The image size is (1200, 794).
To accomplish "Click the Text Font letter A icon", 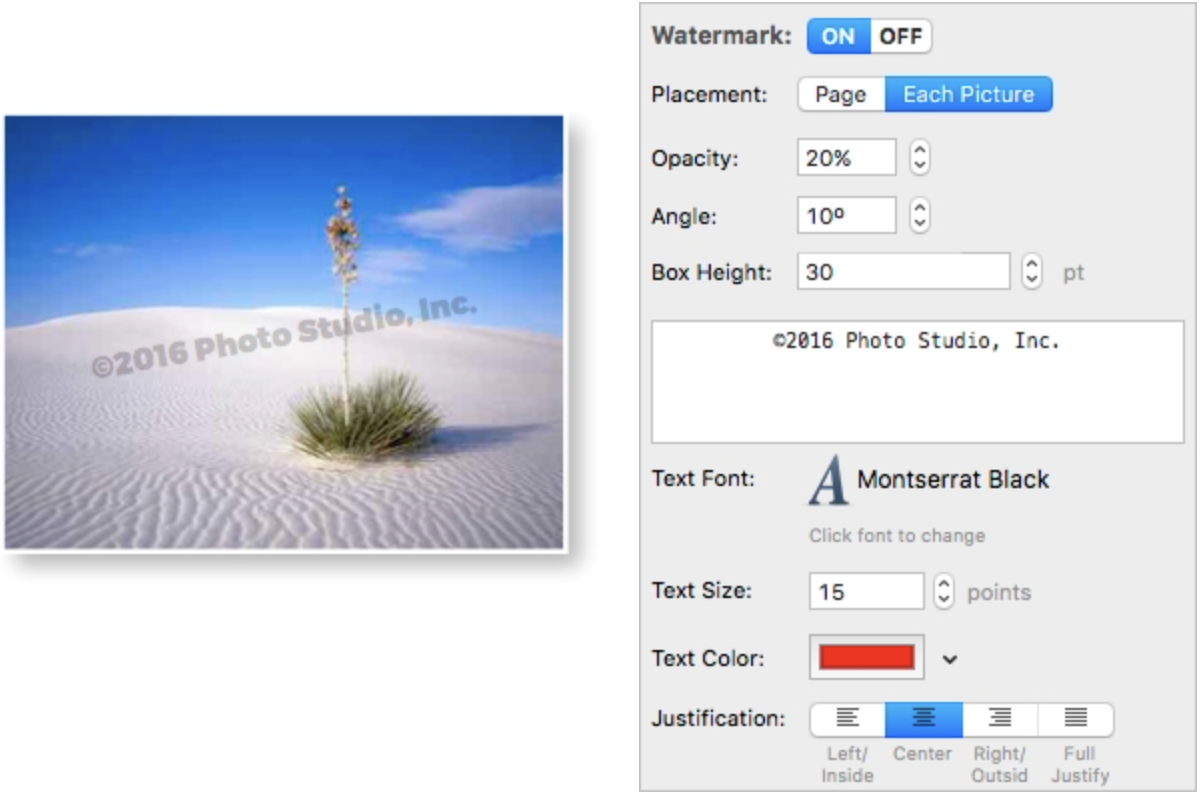I will pyautogui.click(x=828, y=480).
